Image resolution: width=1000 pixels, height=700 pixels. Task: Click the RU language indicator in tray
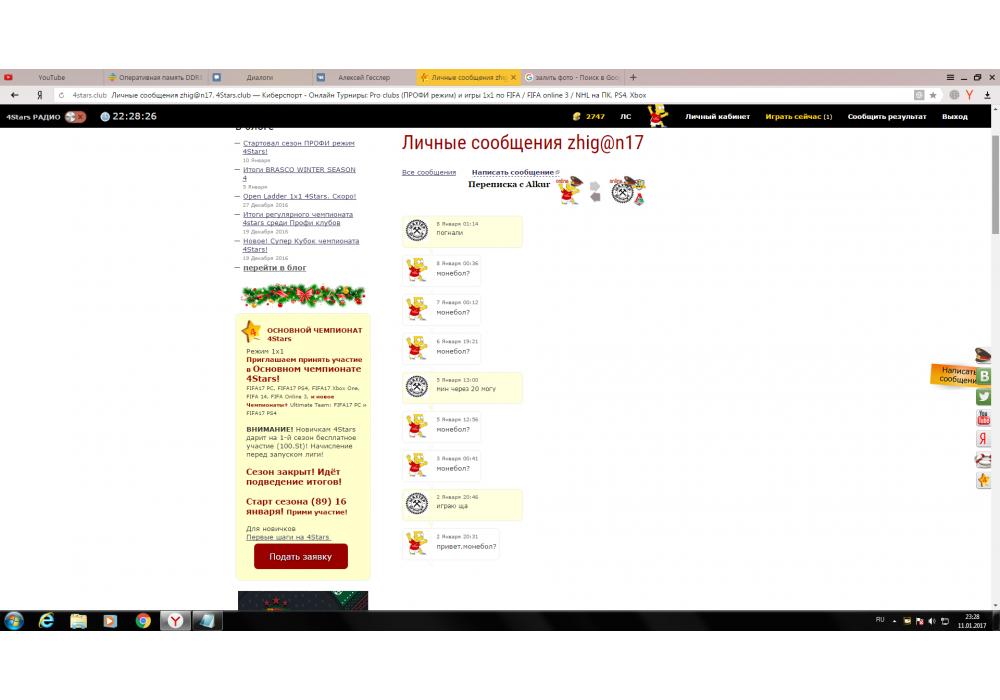click(x=880, y=620)
